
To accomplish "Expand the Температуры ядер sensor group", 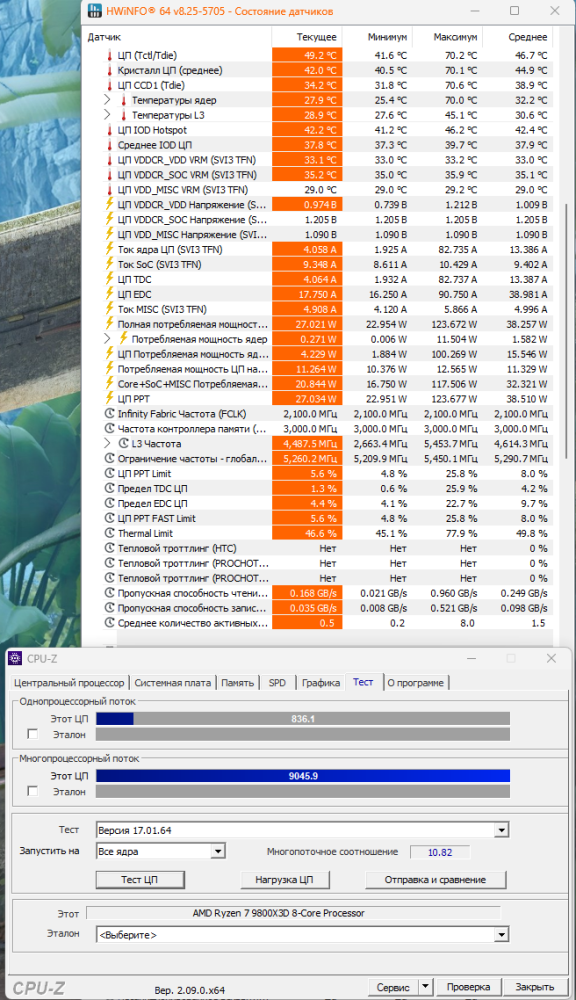I will [107, 100].
